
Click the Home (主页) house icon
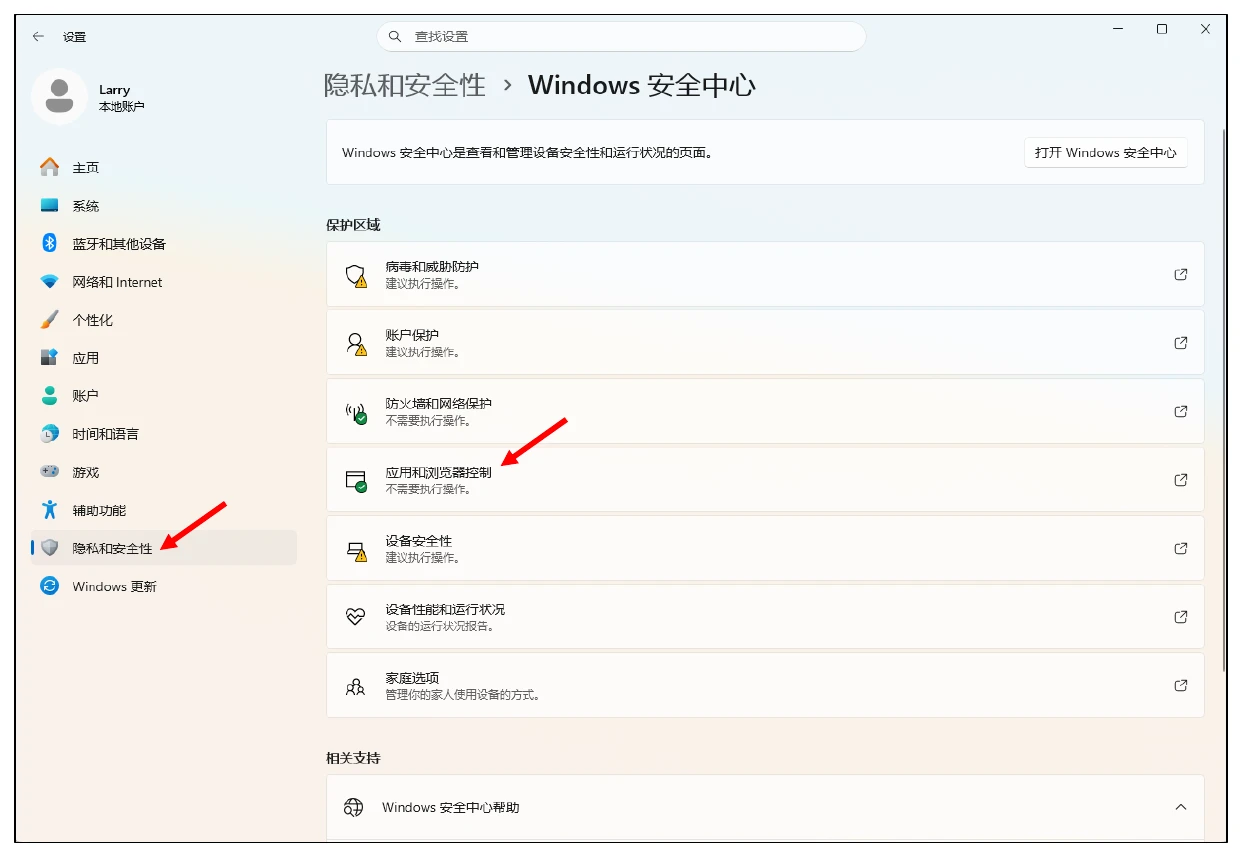50,167
